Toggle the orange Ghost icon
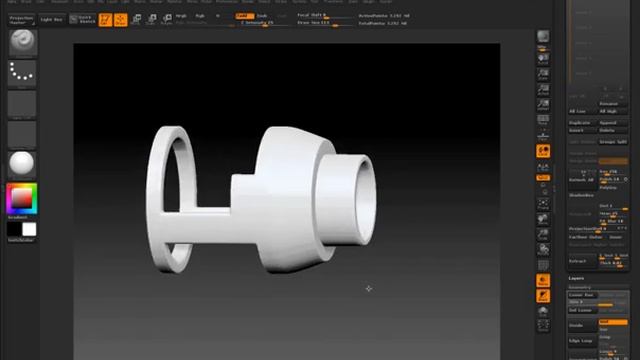This screenshot has height=360, width=640. tap(543, 296)
